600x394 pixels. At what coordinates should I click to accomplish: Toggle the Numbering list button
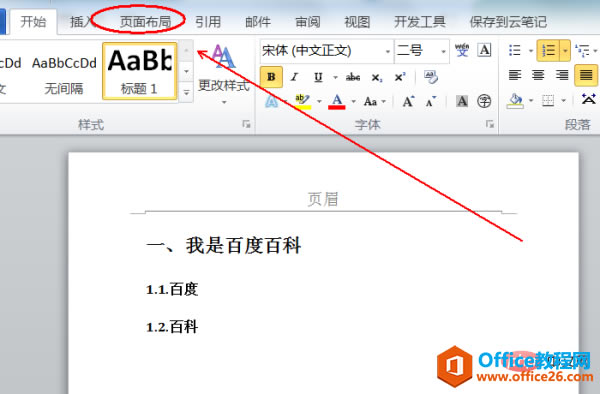[x=548, y=50]
